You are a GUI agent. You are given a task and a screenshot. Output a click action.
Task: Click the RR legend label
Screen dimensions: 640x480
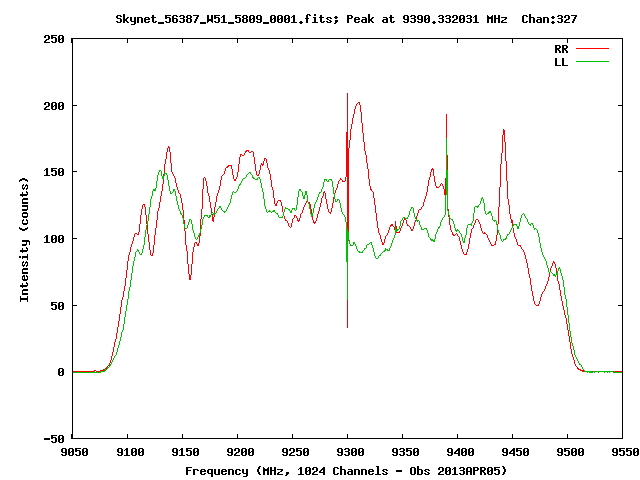point(561,49)
